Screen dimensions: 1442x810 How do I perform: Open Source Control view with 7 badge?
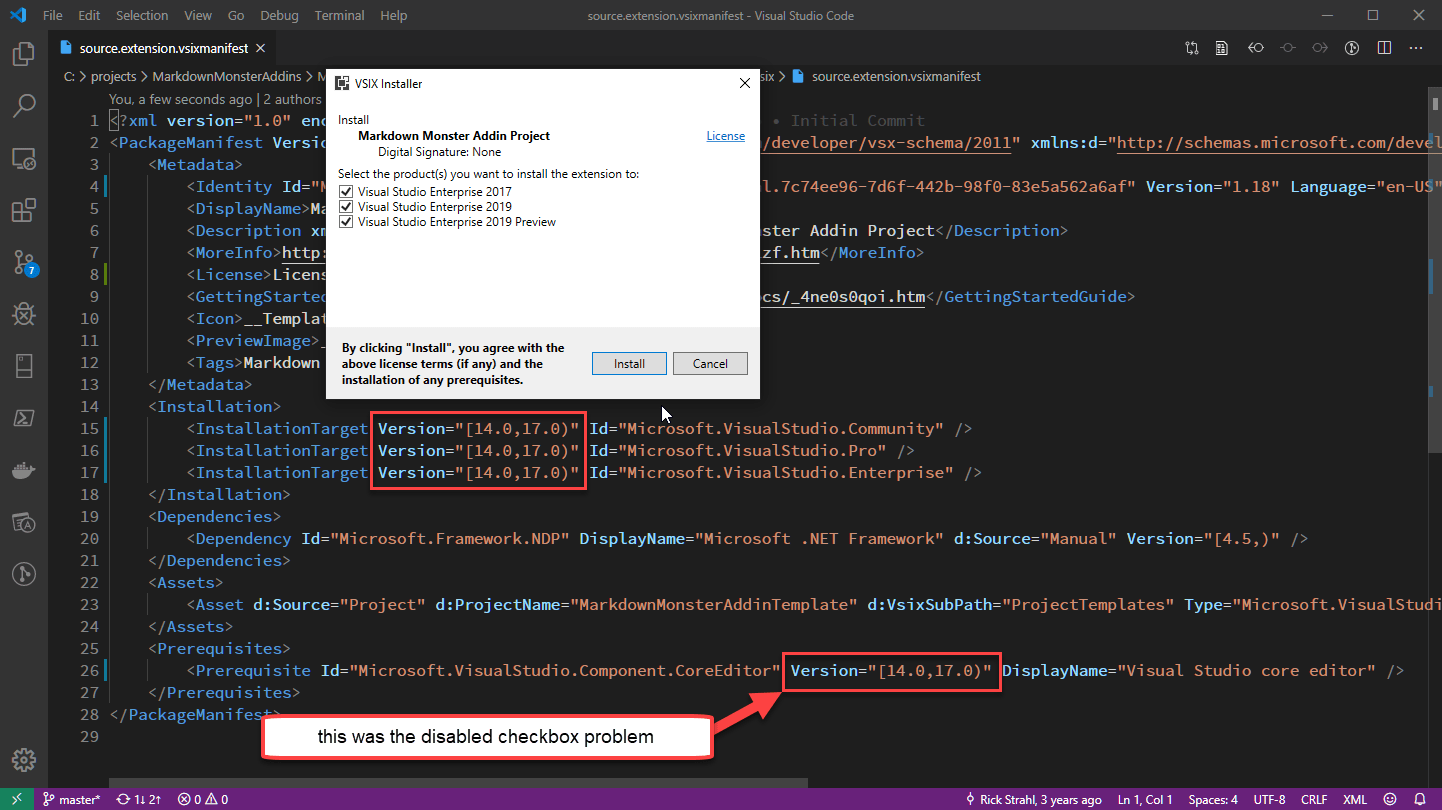(24, 263)
